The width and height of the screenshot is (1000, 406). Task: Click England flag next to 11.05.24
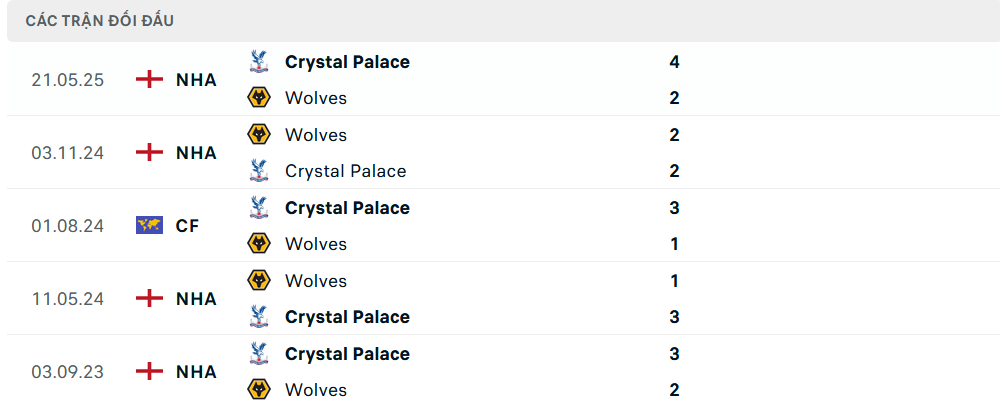pyautogui.click(x=149, y=298)
